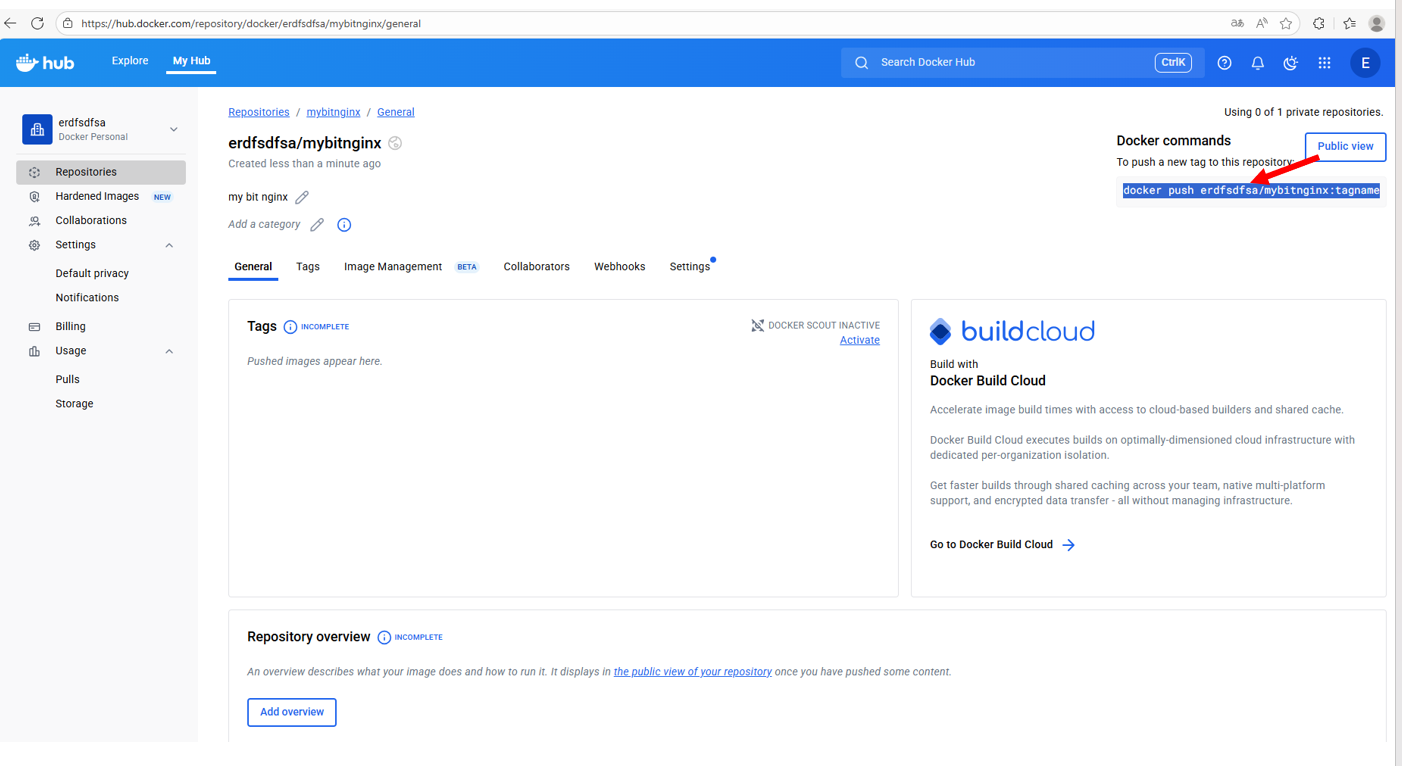Click the browser back arrow
The height and width of the screenshot is (766, 1402).
tap(11, 23)
